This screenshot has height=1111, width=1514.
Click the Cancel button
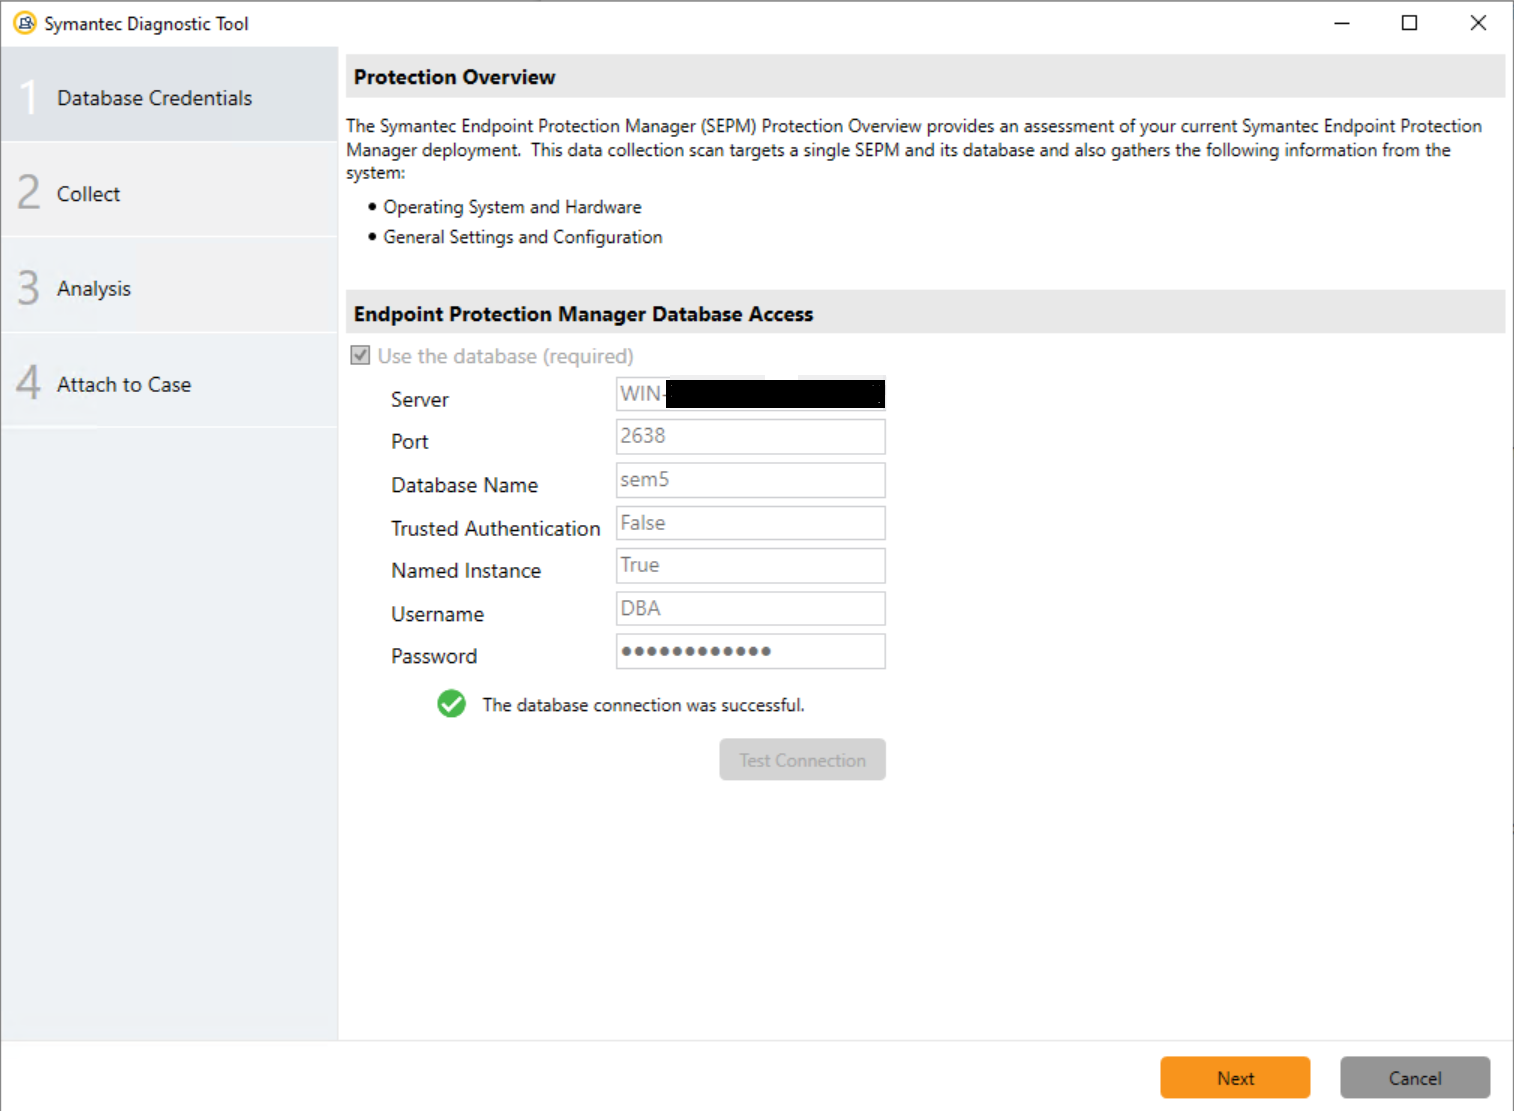tap(1415, 1078)
